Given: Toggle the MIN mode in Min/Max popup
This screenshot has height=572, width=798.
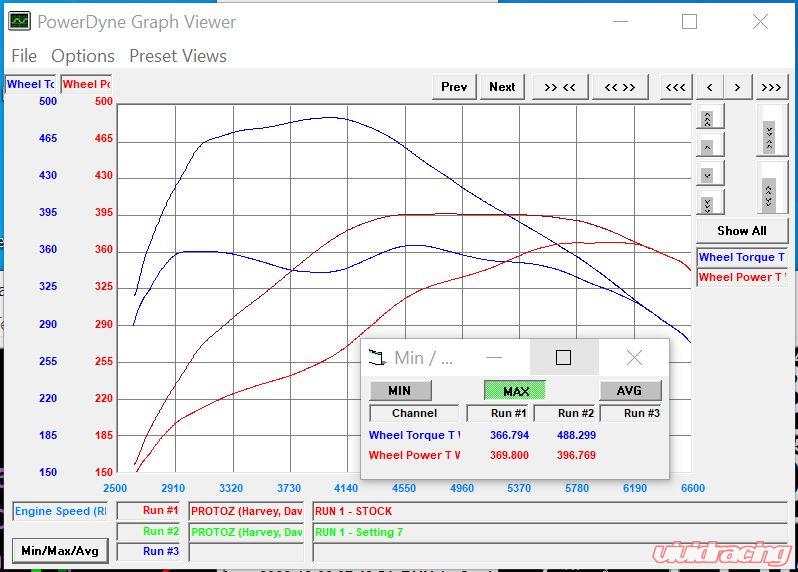Looking at the screenshot, I should pos(400,390).
